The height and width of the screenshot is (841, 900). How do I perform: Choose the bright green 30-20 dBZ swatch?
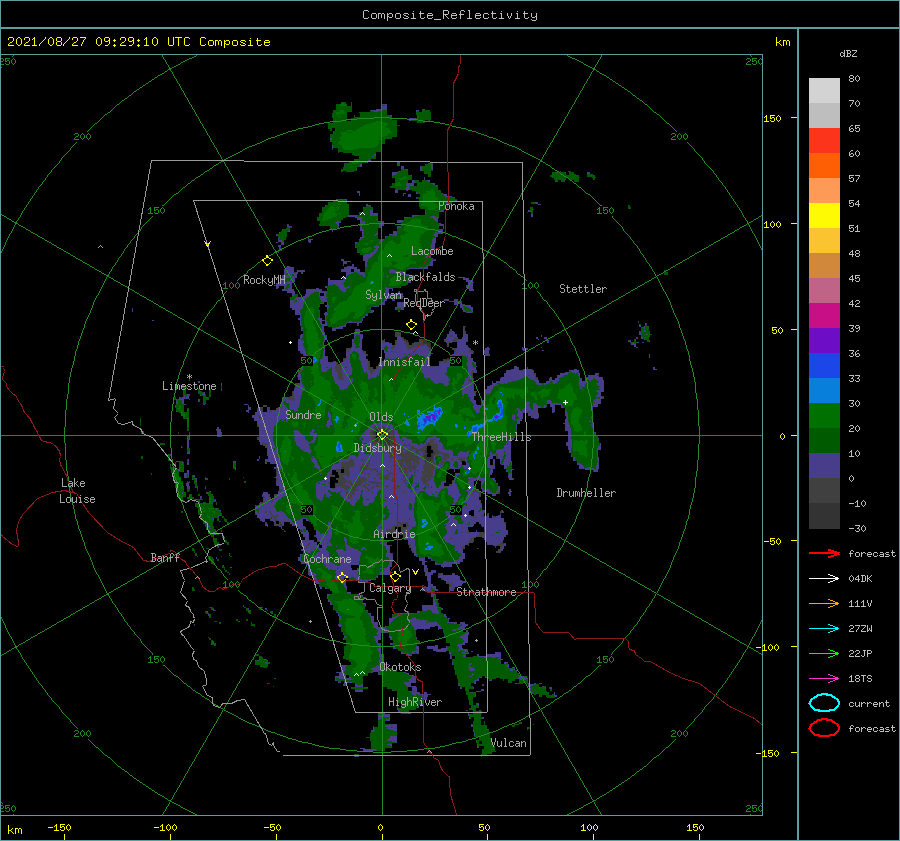(824, 416)
